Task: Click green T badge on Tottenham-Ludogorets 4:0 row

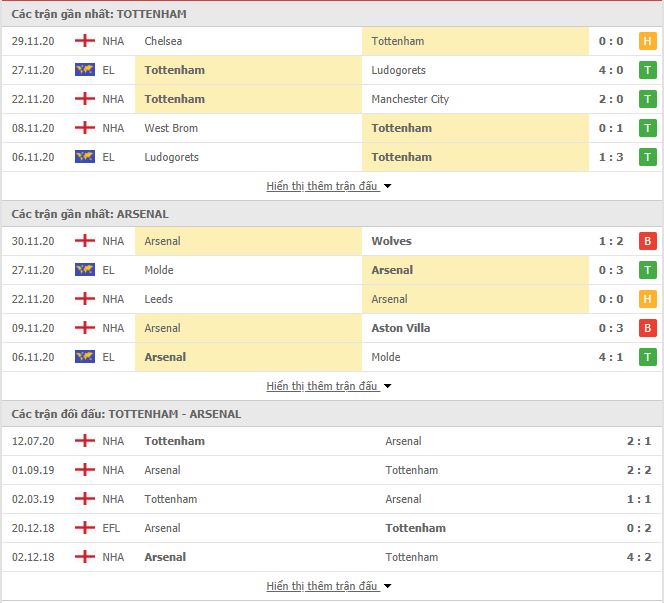Action: tap(647, 70)
